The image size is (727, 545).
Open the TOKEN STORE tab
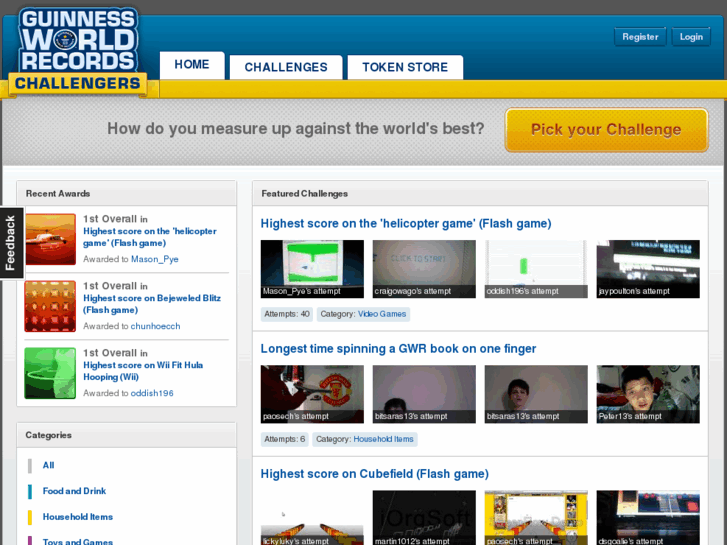[x=405, y=67]
